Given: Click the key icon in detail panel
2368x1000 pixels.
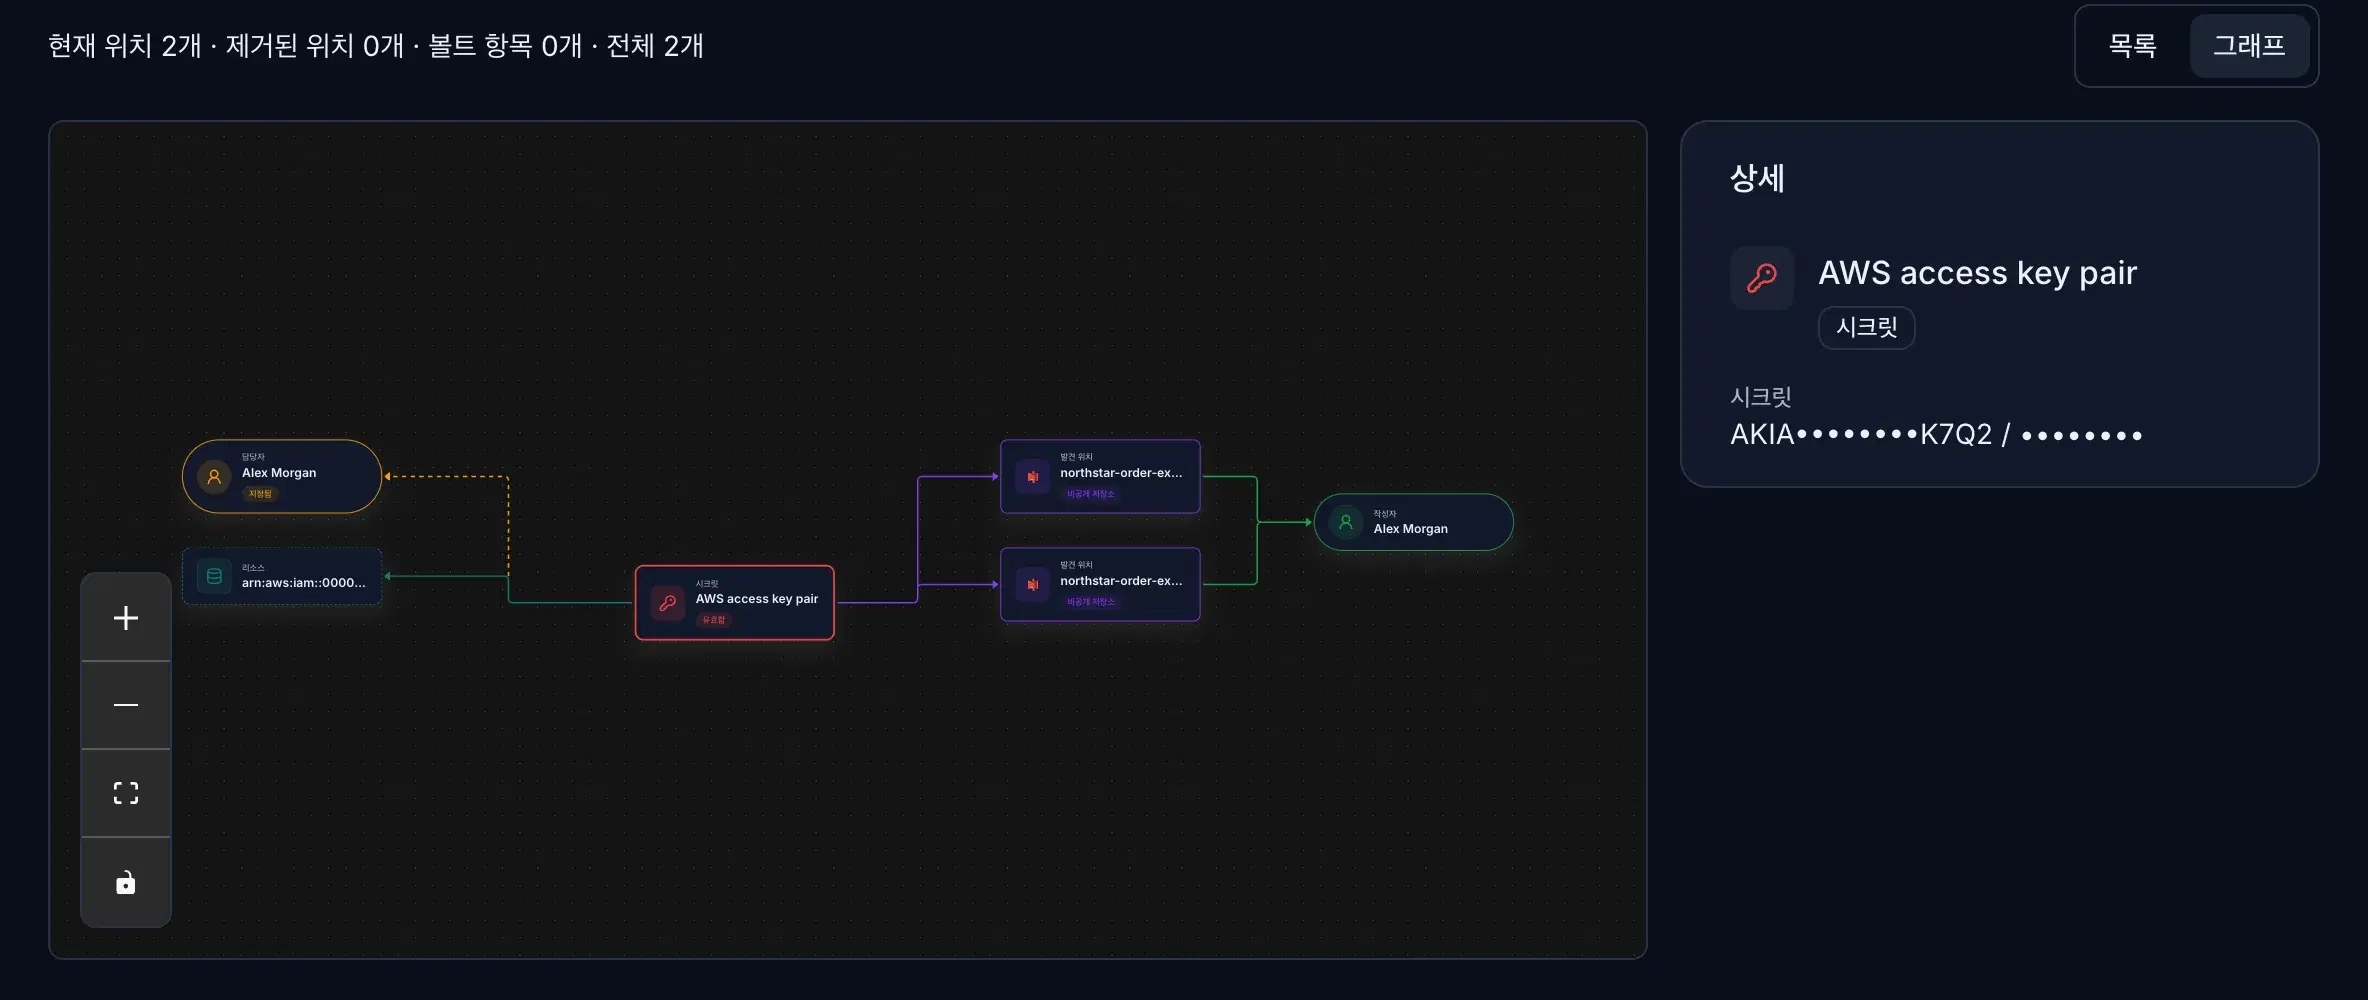Looking at the screenshot, I should coord(1762,278).
